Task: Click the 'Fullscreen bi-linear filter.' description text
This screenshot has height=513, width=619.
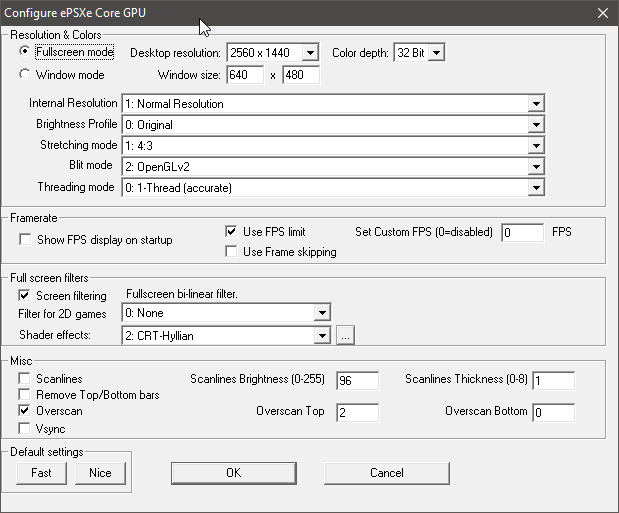Action: point(182,294)
